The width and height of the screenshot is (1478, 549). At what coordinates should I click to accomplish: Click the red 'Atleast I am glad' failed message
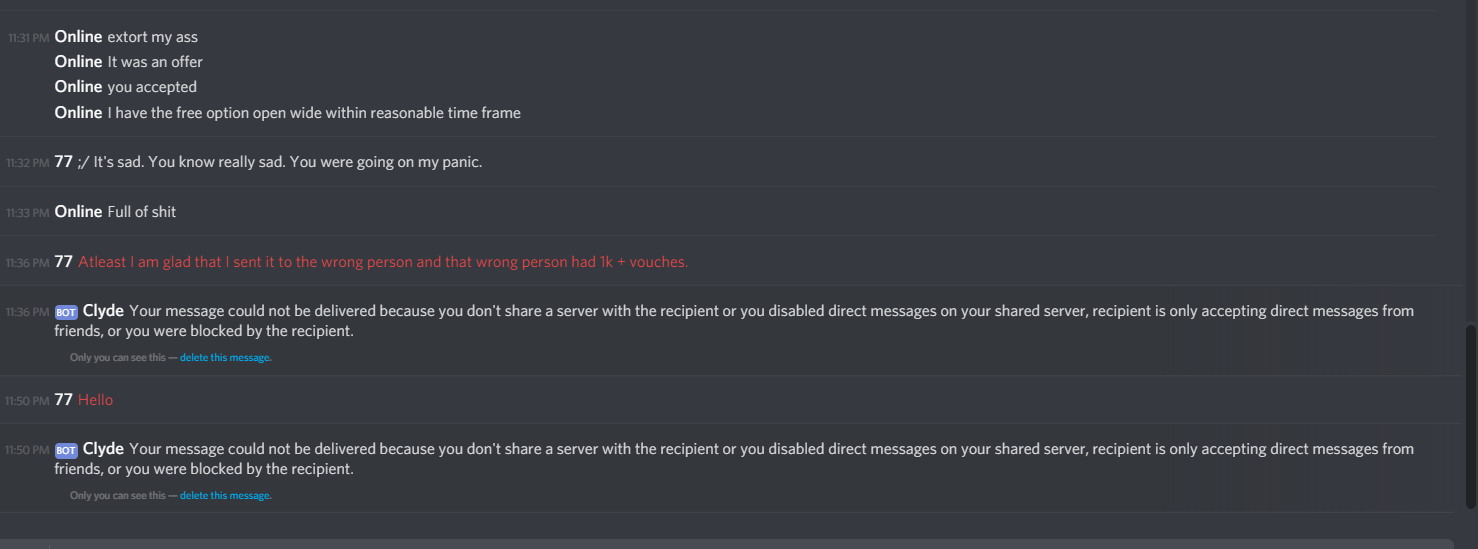(x=383, y=262)
